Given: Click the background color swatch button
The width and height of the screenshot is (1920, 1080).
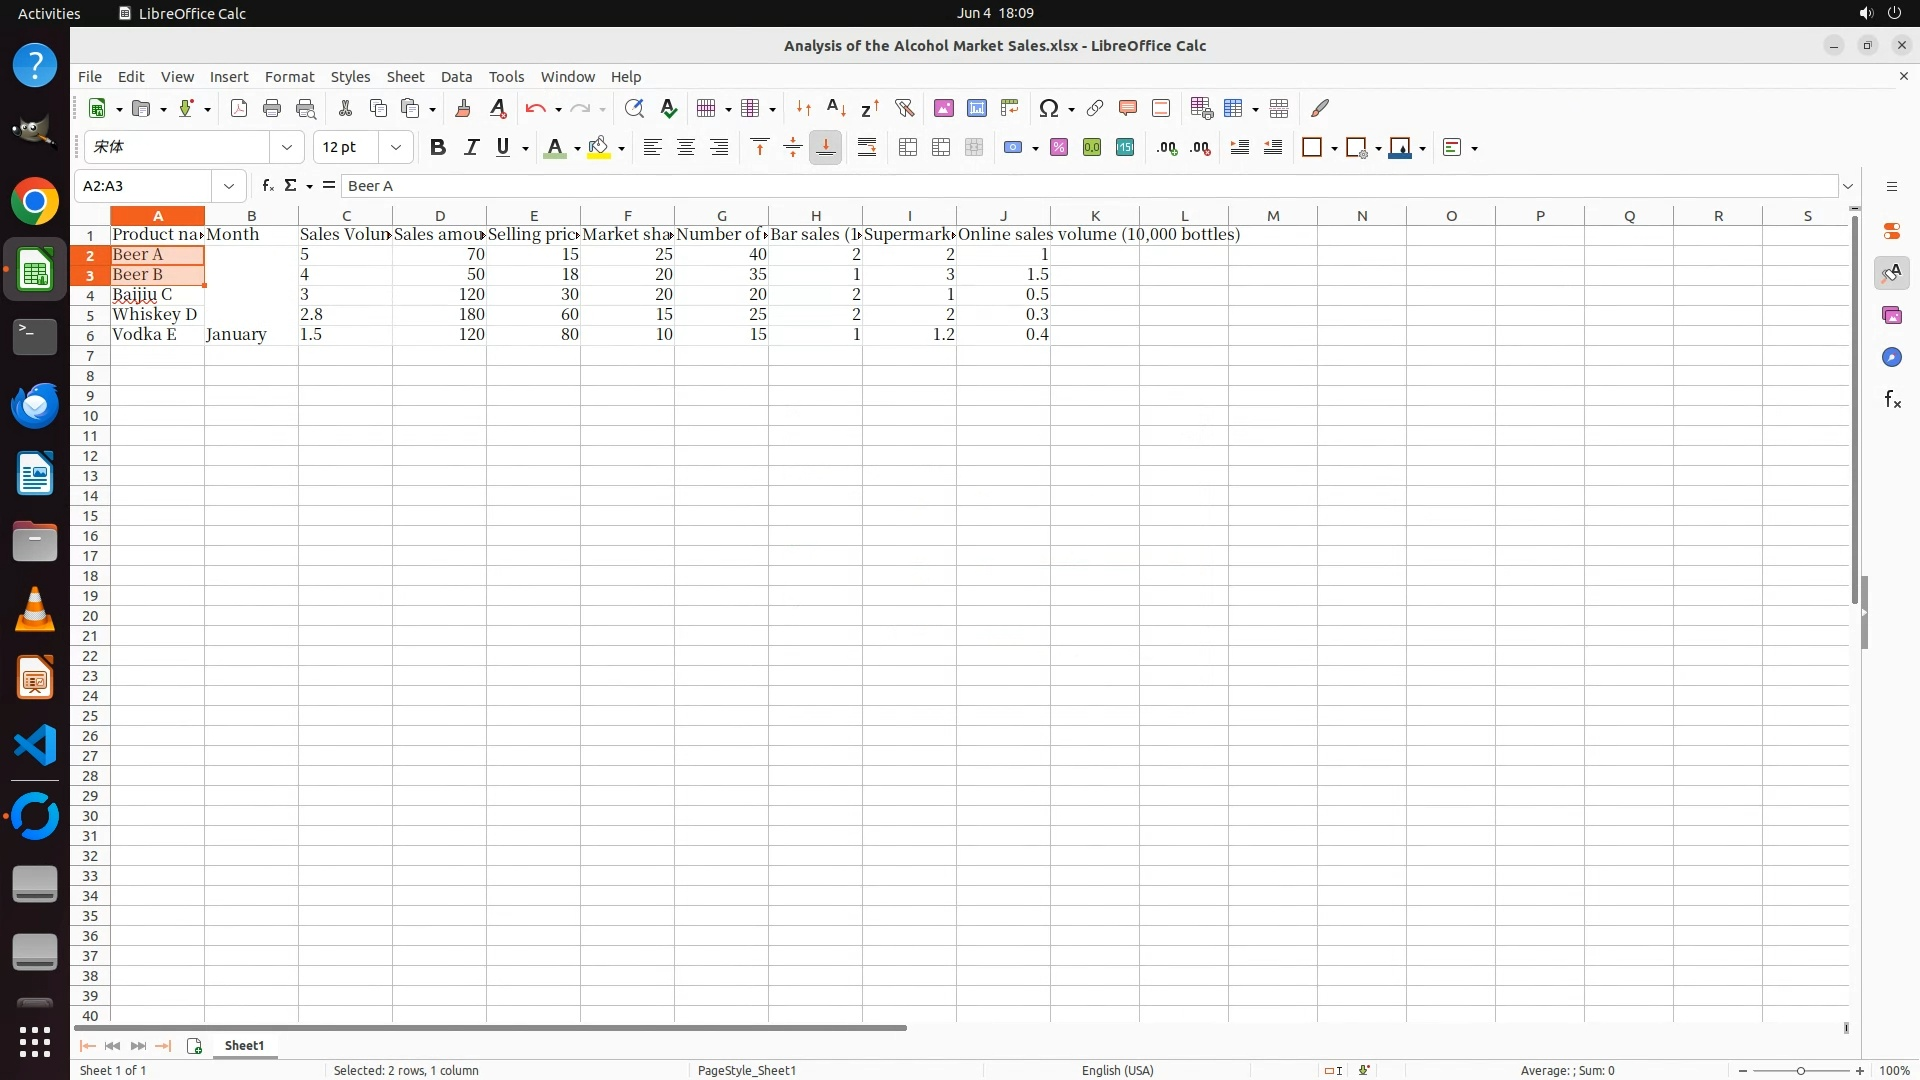Looking at the screenshot, I should click(599, 147).
